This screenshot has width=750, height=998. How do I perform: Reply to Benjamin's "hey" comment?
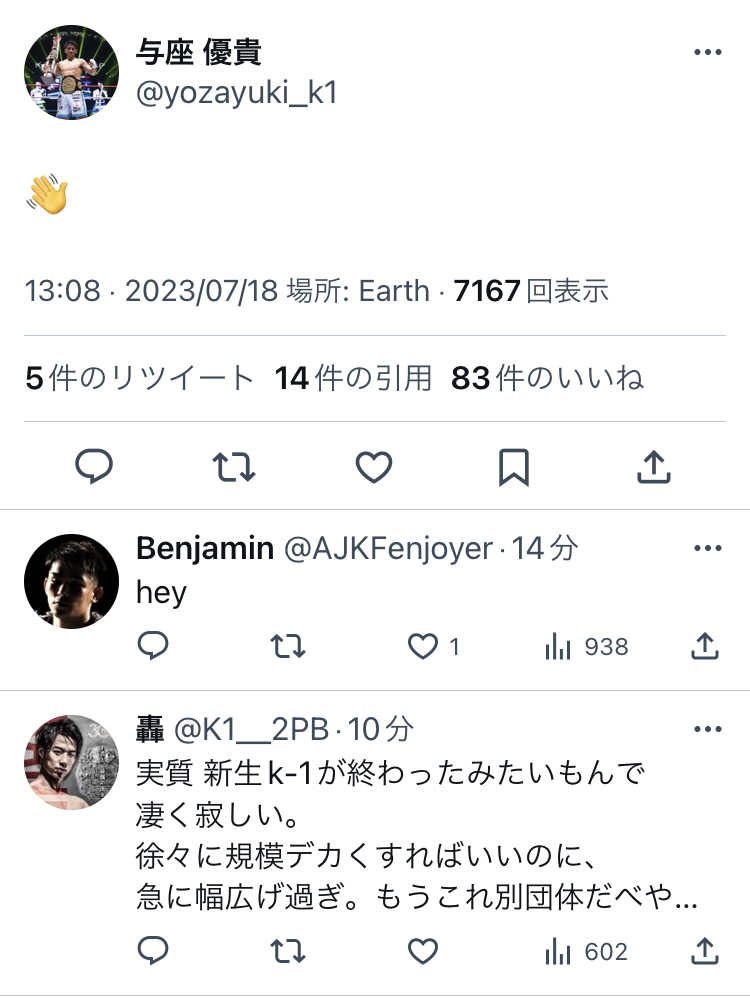tap(152, 647)
